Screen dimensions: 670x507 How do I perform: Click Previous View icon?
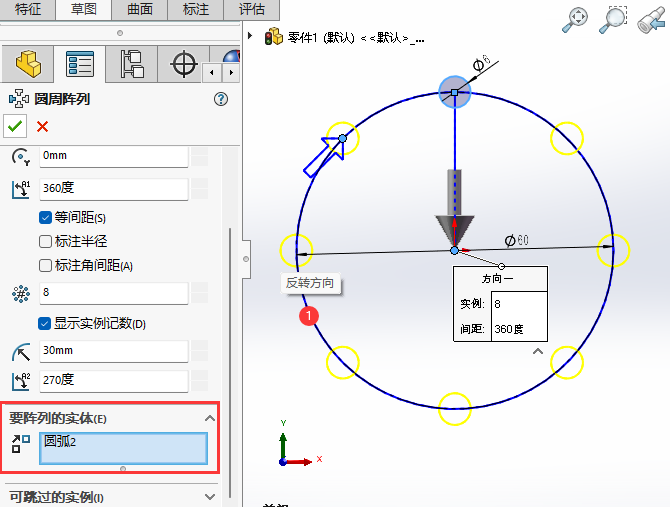point(651,20)
